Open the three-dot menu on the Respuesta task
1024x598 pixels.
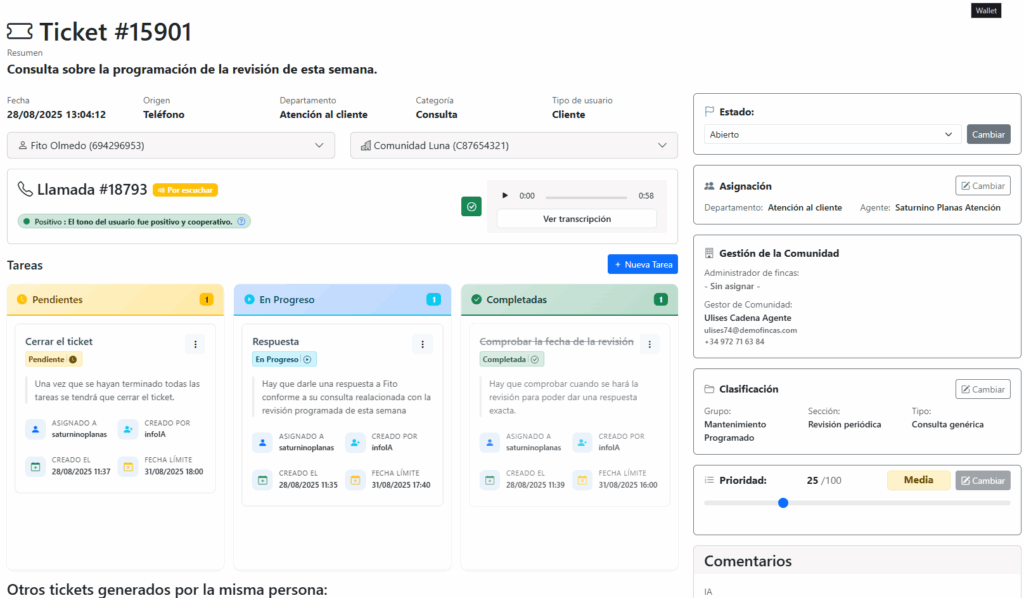423,344
